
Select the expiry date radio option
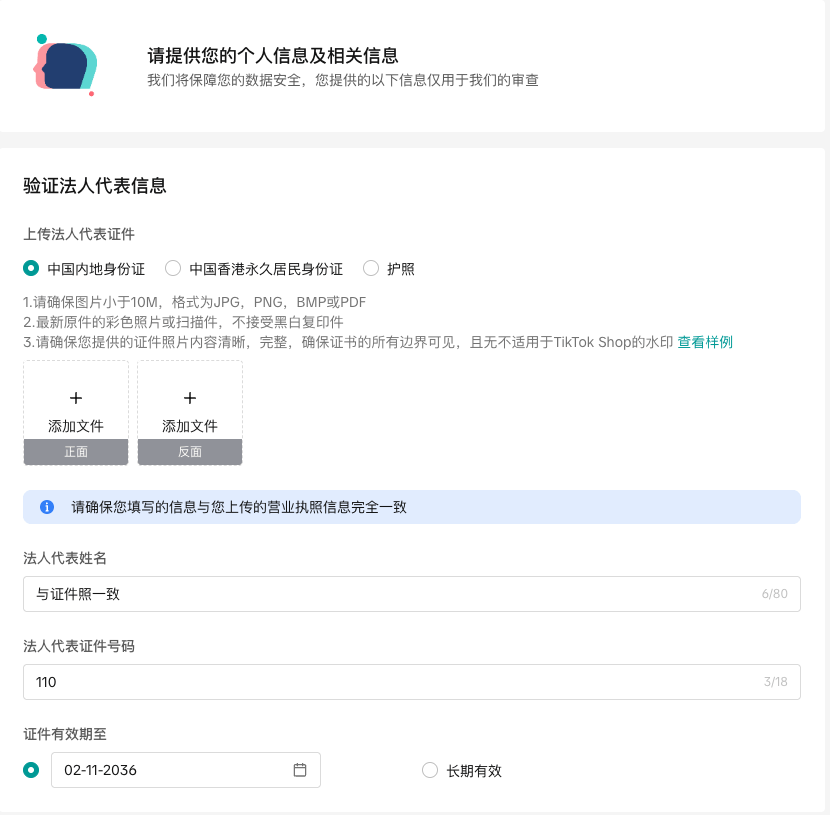(x=31, y=769)
